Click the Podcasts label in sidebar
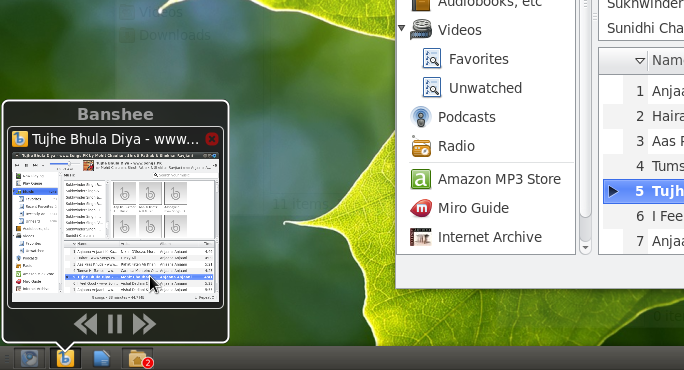This screenshot has width=684, height=370. coord(467,117)
